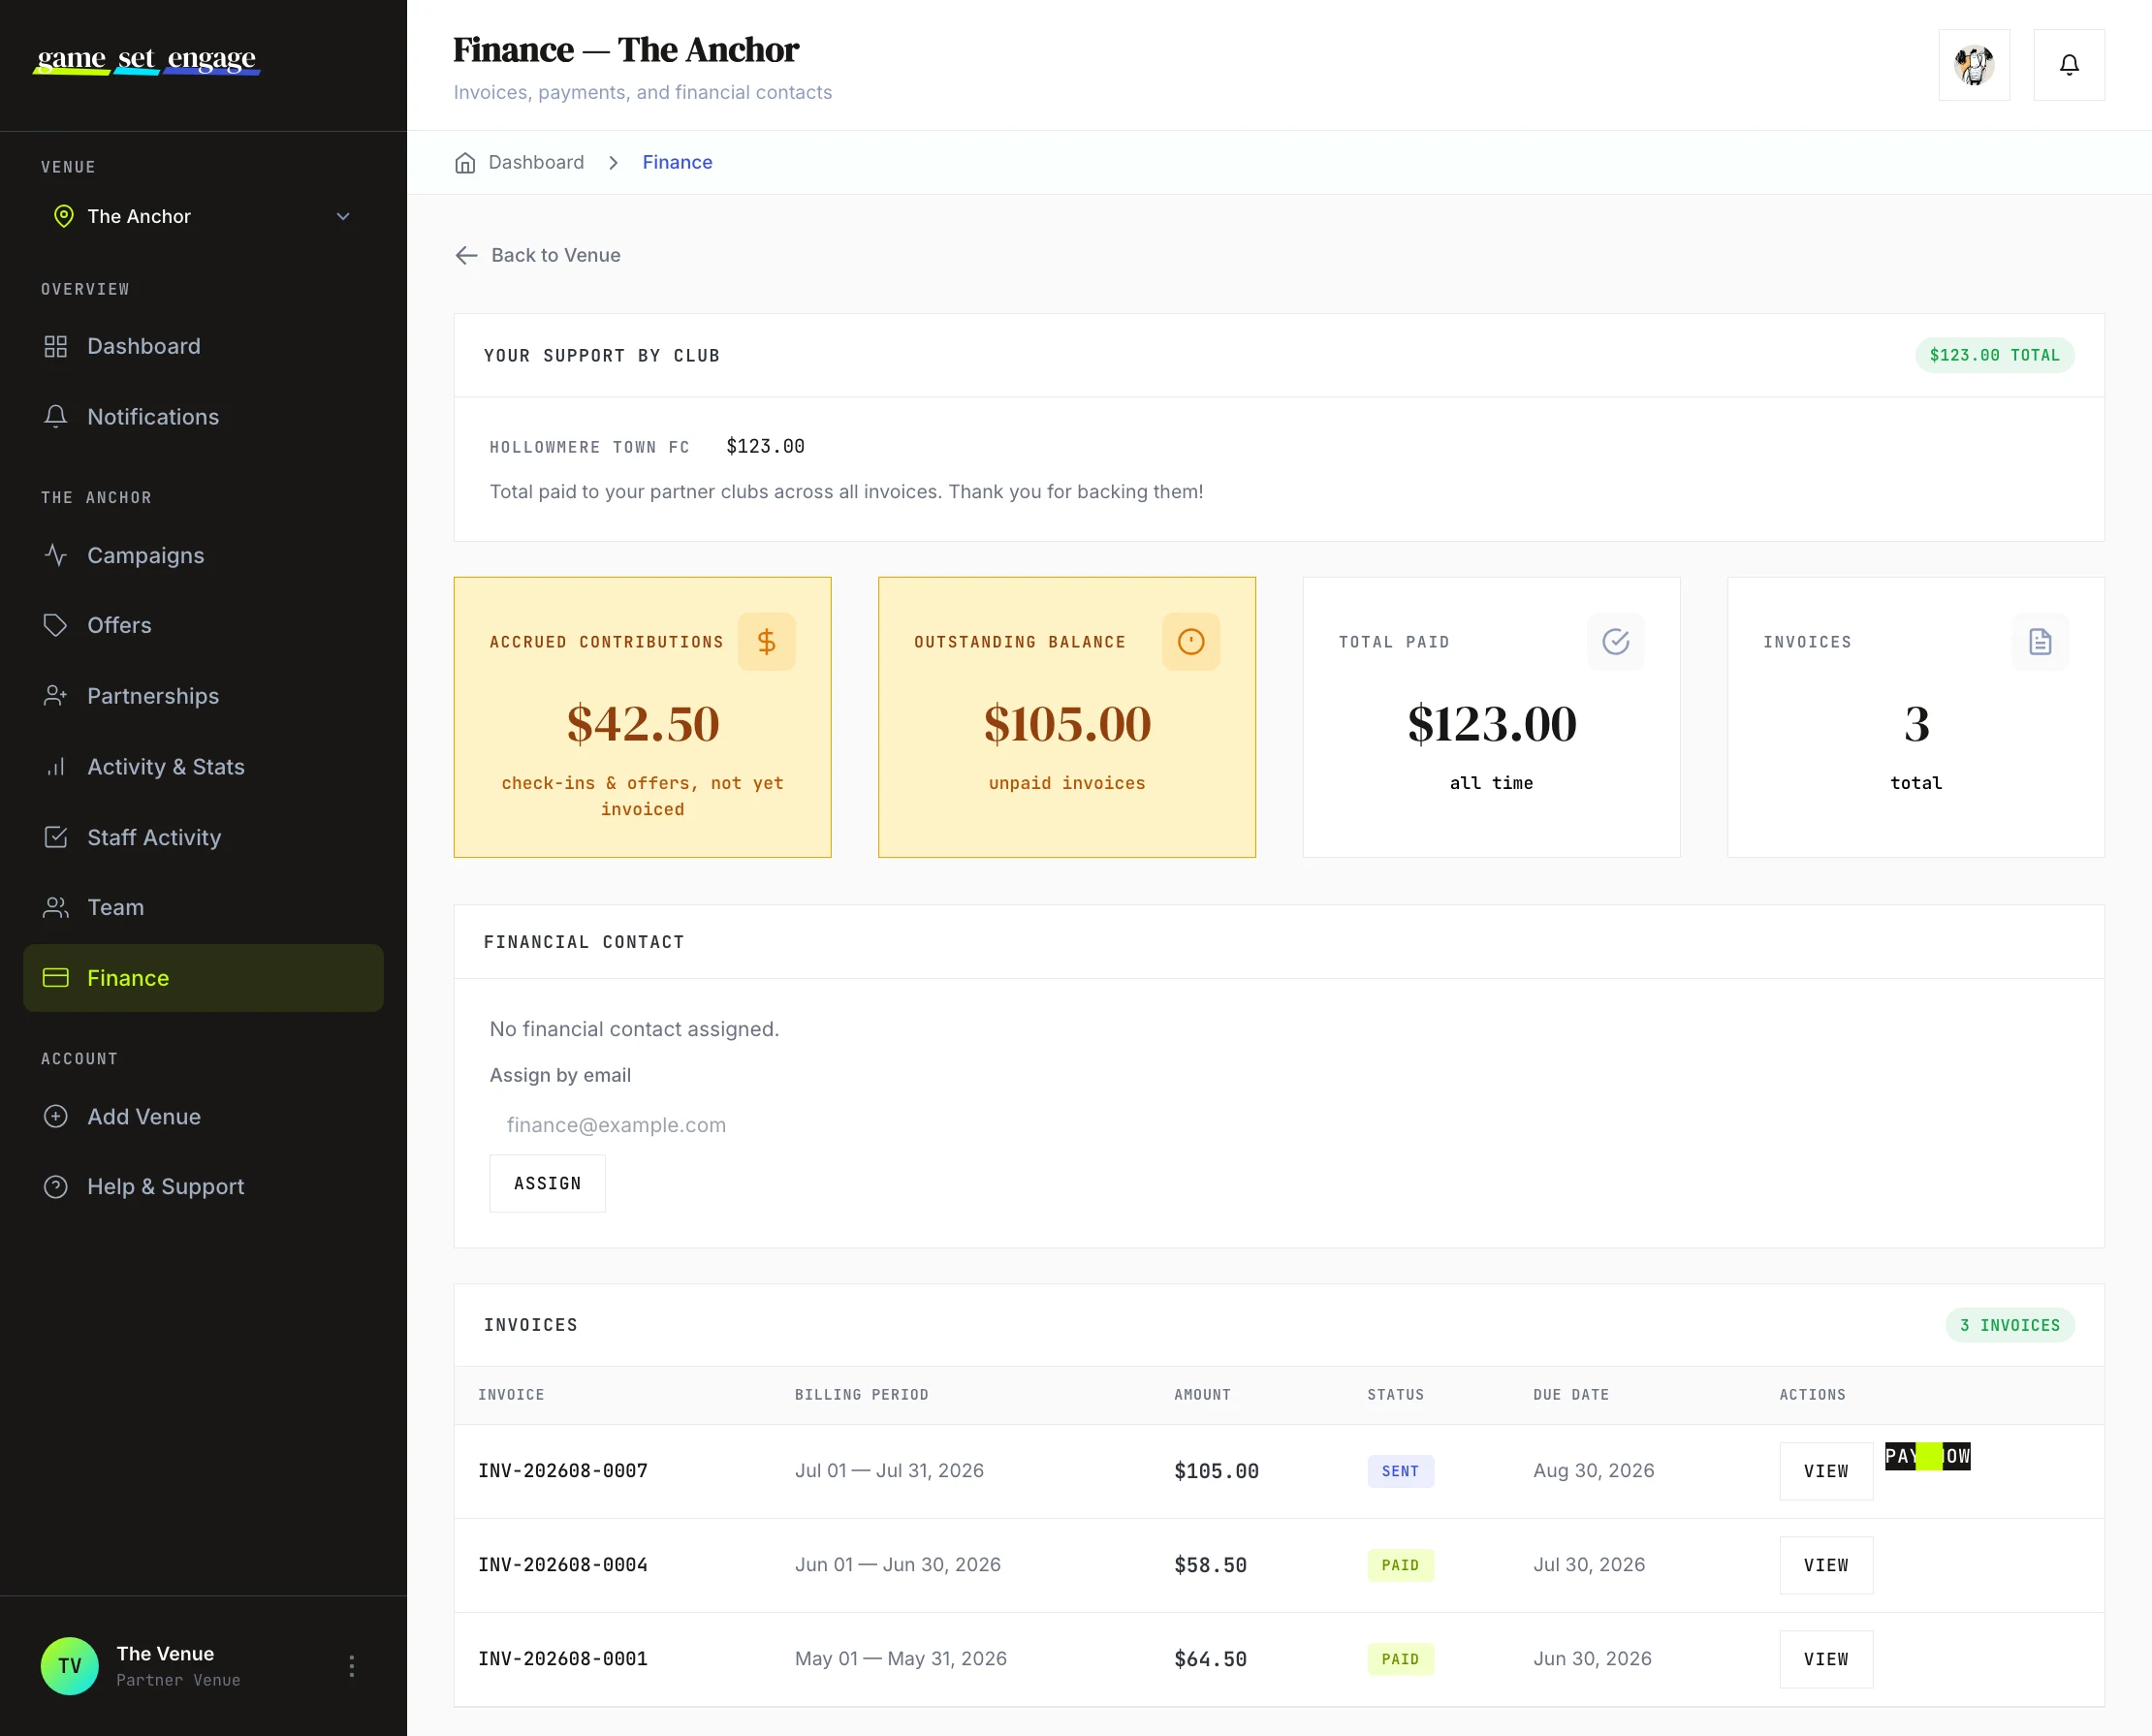Open Help & Support in sidebar
2152x1736 pixels.
tap(203, 1187)
